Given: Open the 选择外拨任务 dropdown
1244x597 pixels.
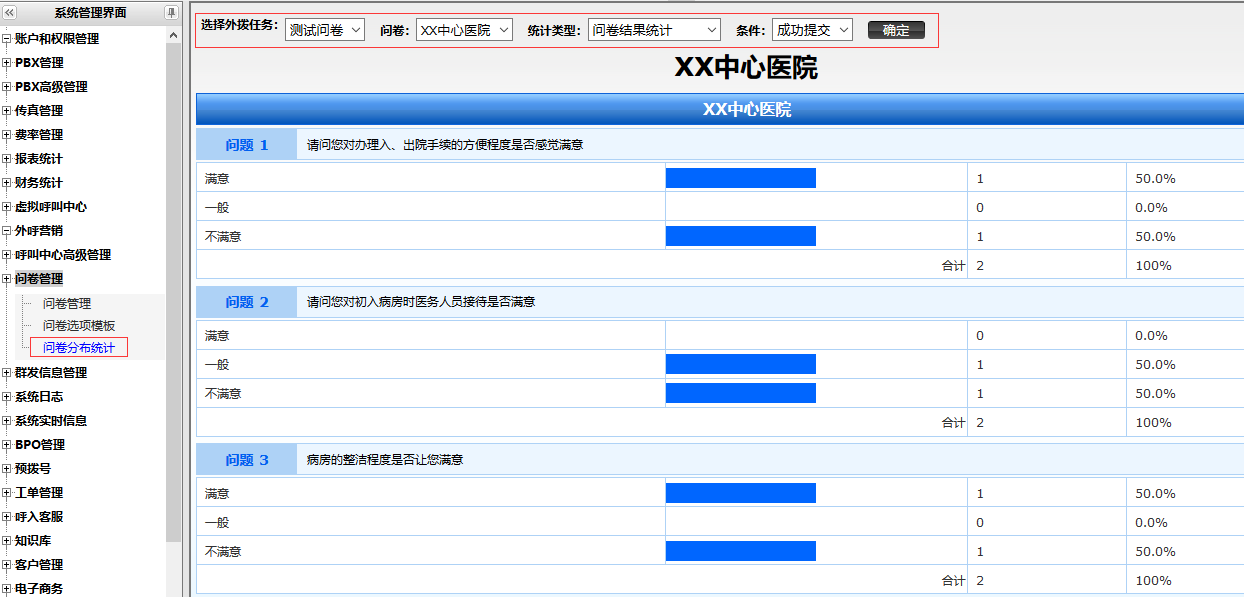Looking at the screenshot, I should [324, 30].
